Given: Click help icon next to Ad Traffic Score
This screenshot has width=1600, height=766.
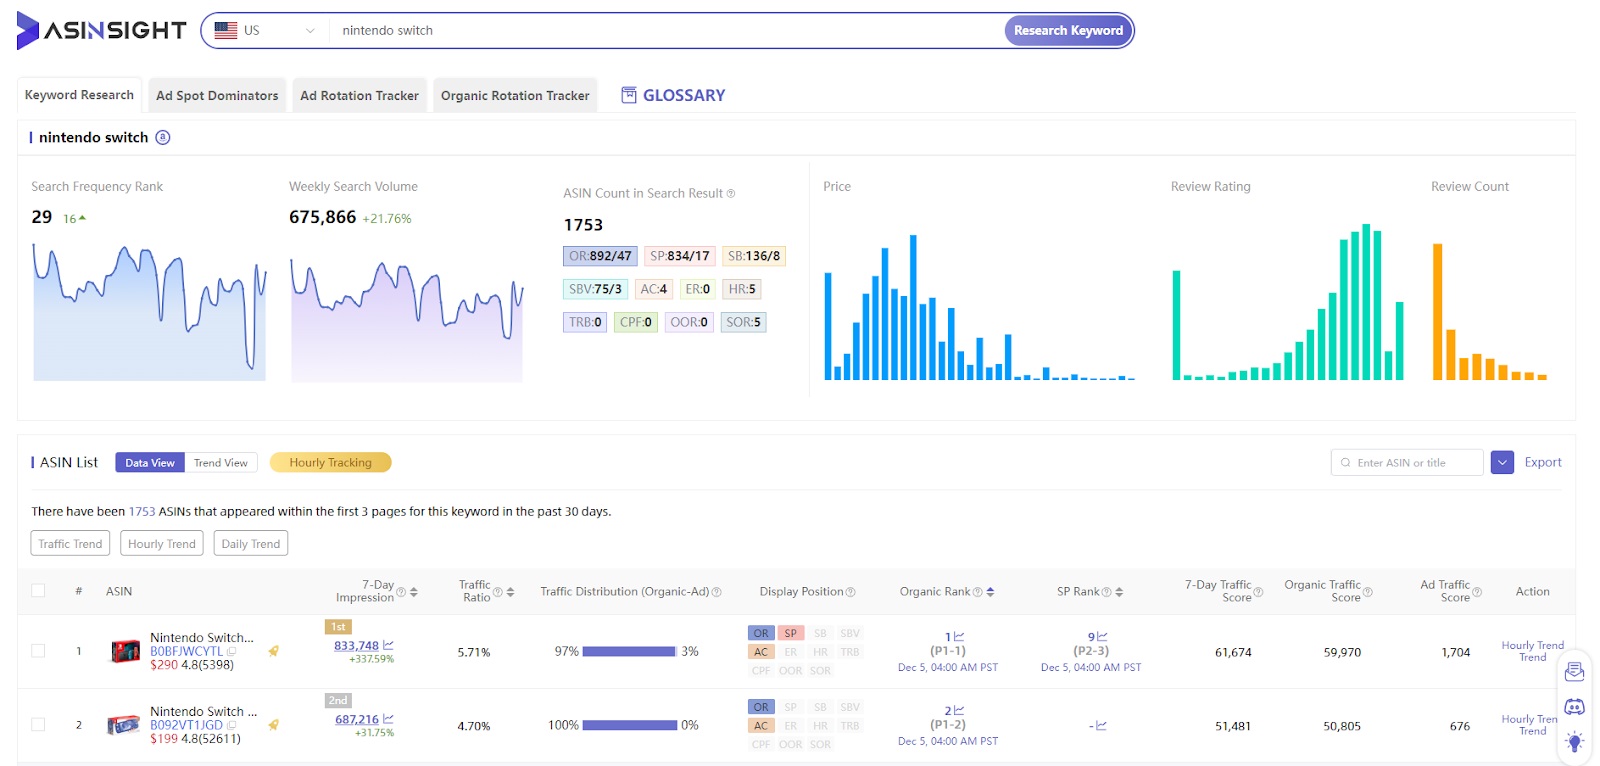Looking at the screenshot, I should click(x=1476, y=592).
